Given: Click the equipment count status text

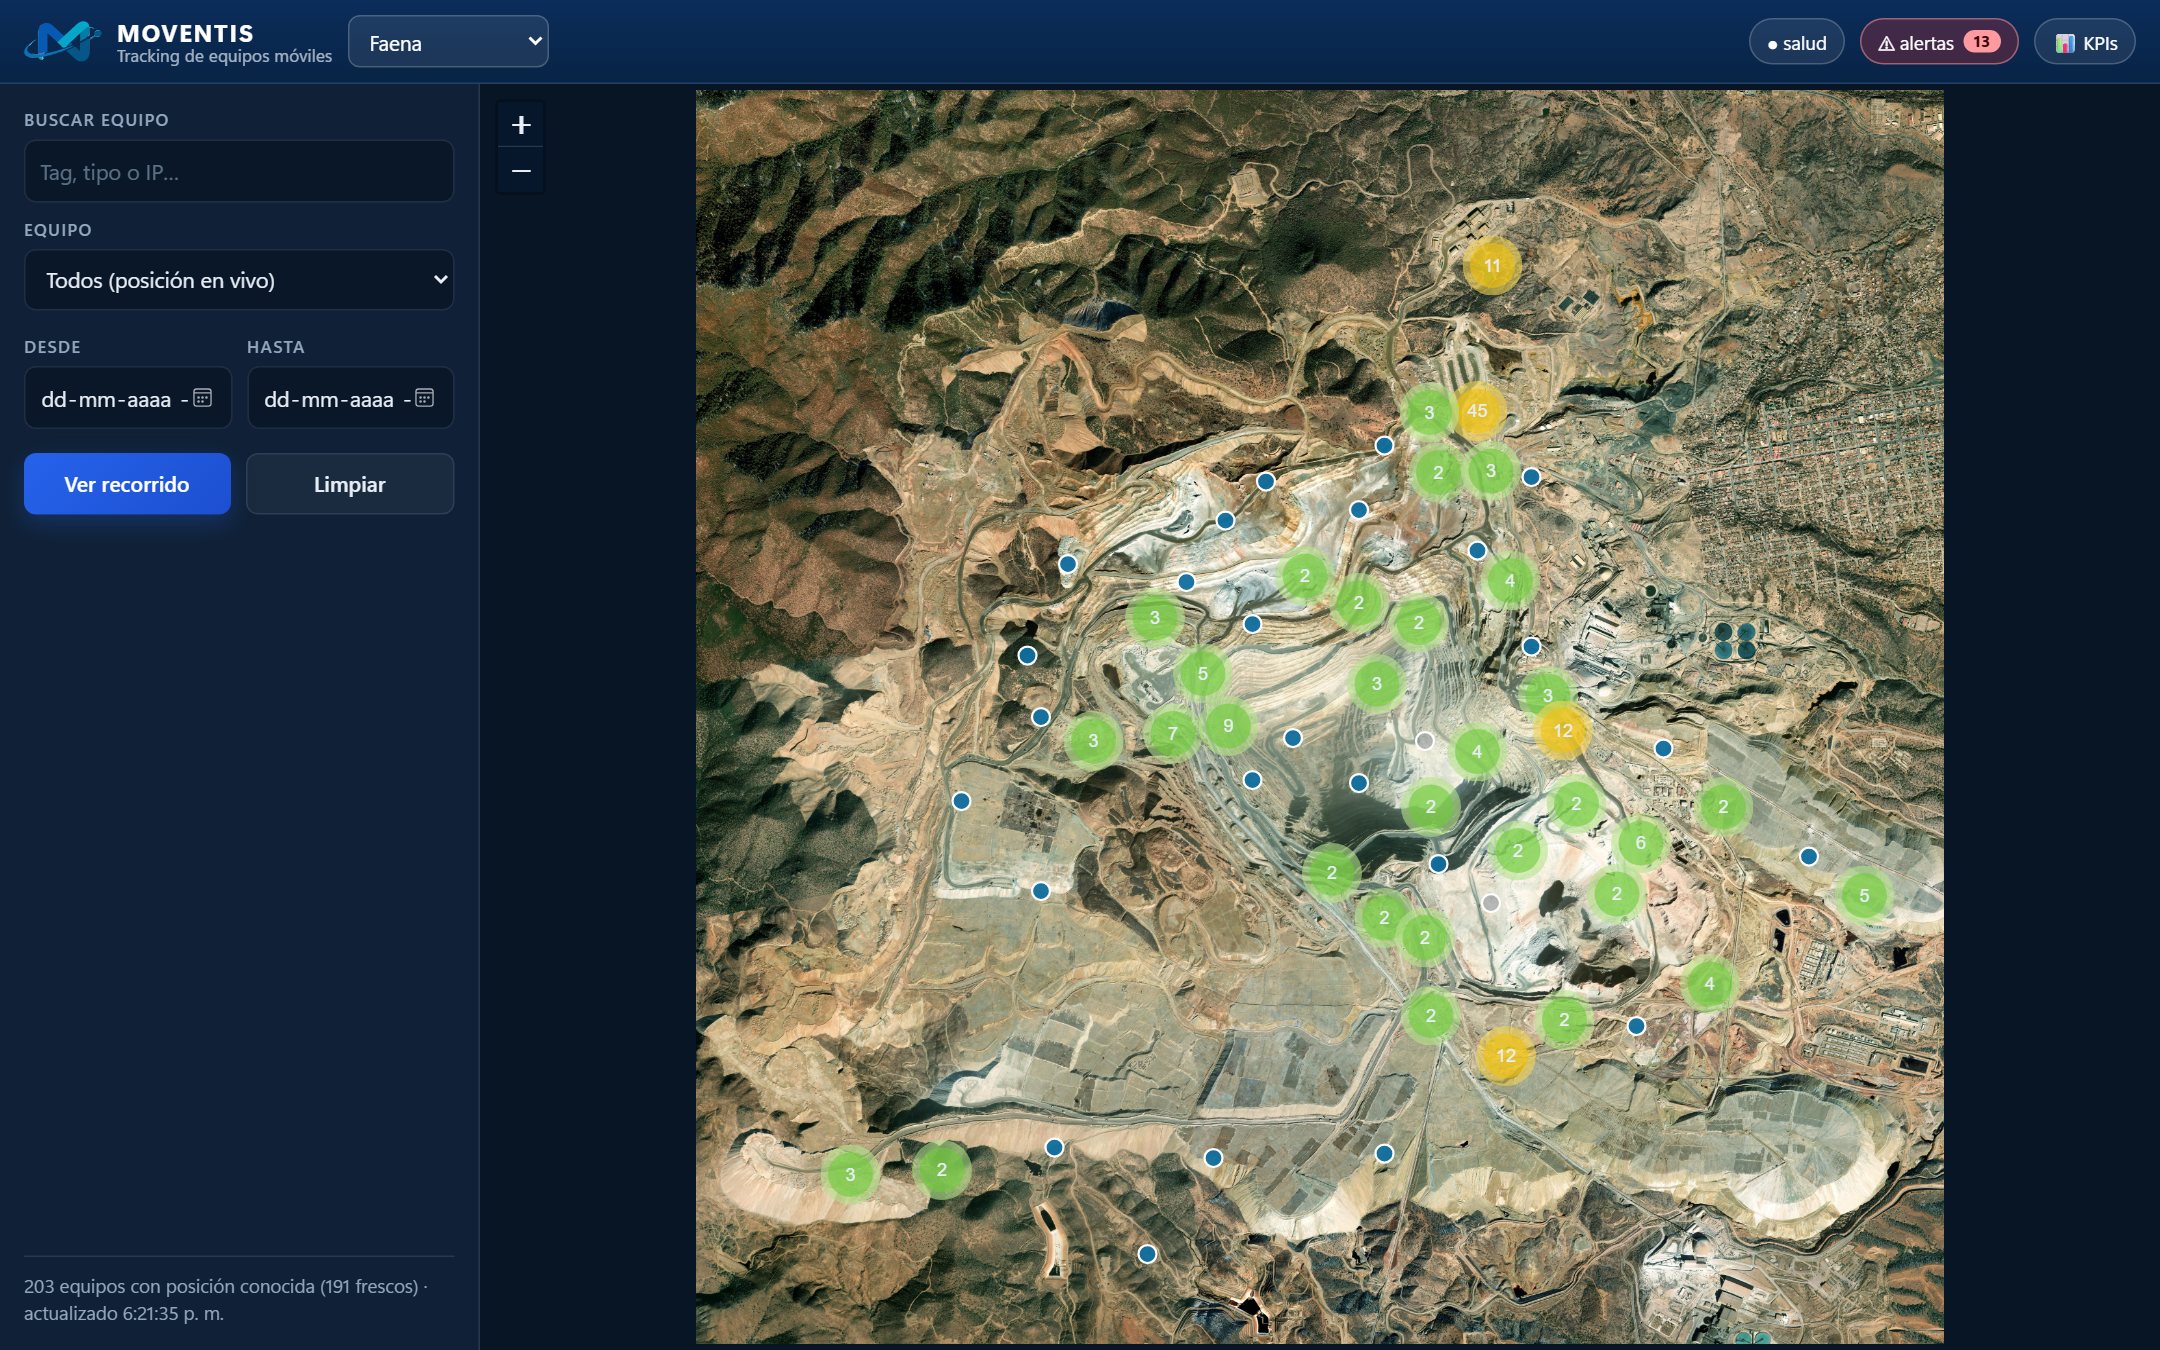Looking at the screenshot, I should pos(226,1300).
